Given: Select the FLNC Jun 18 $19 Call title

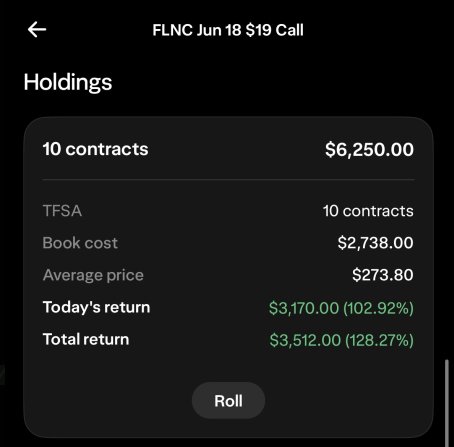Looking at the screenshot, I should pos(228,30).
